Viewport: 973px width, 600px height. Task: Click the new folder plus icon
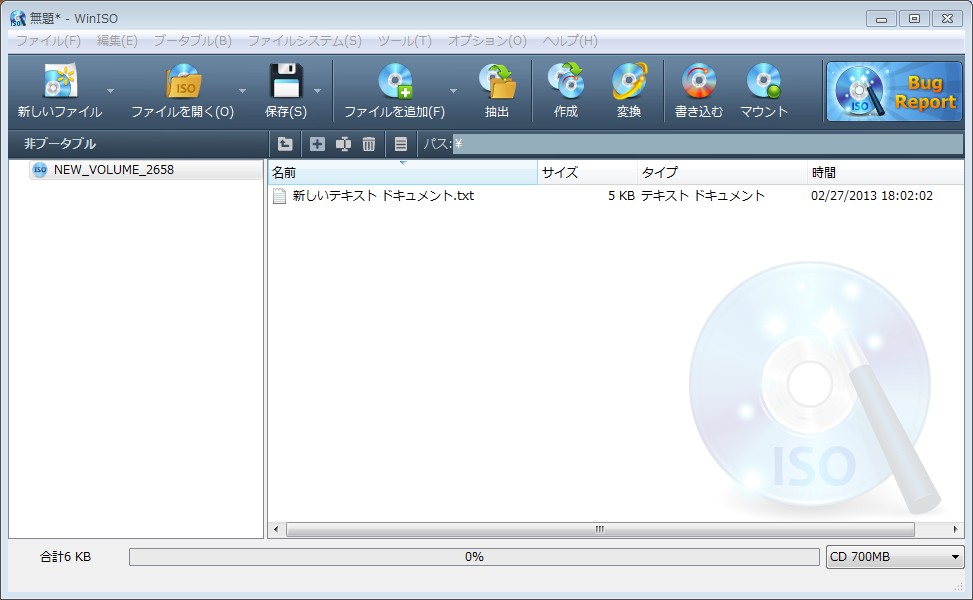coord(317,144)
